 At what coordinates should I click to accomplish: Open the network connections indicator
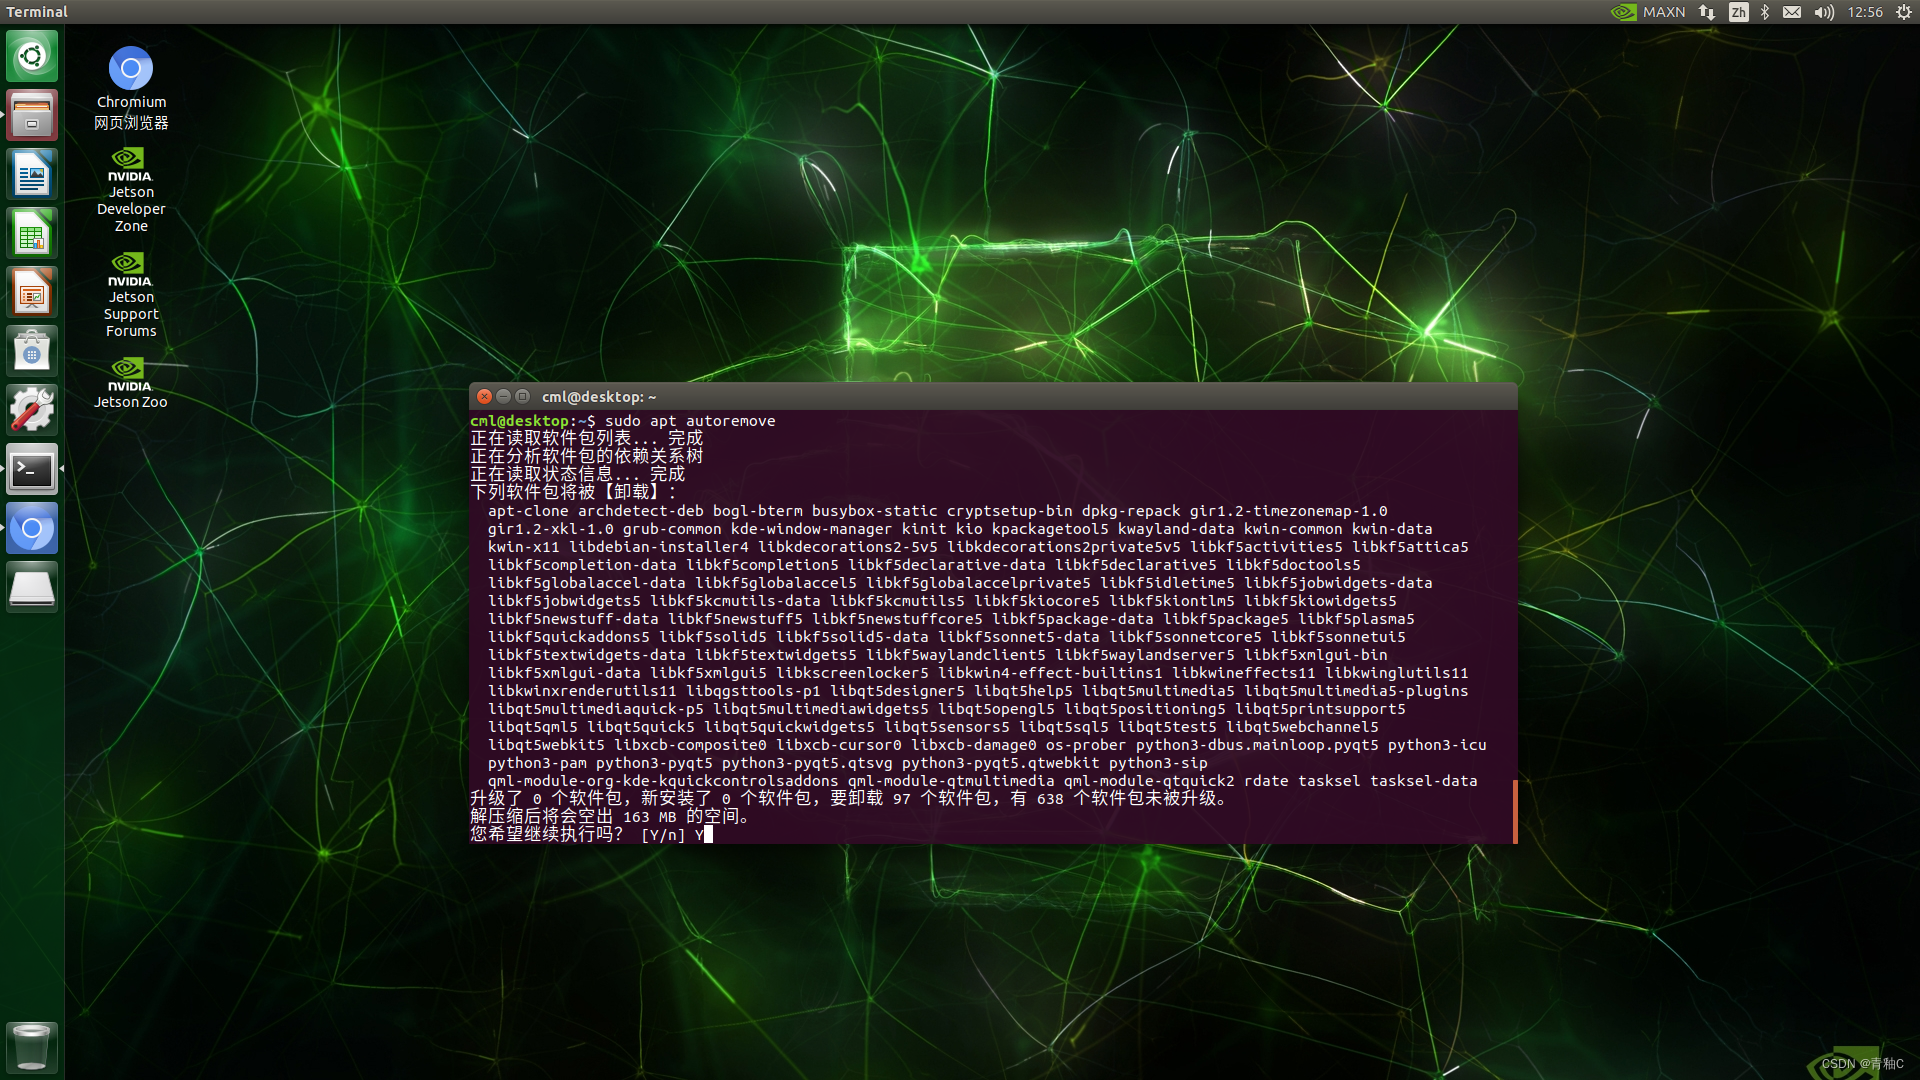click(1707, 12)
